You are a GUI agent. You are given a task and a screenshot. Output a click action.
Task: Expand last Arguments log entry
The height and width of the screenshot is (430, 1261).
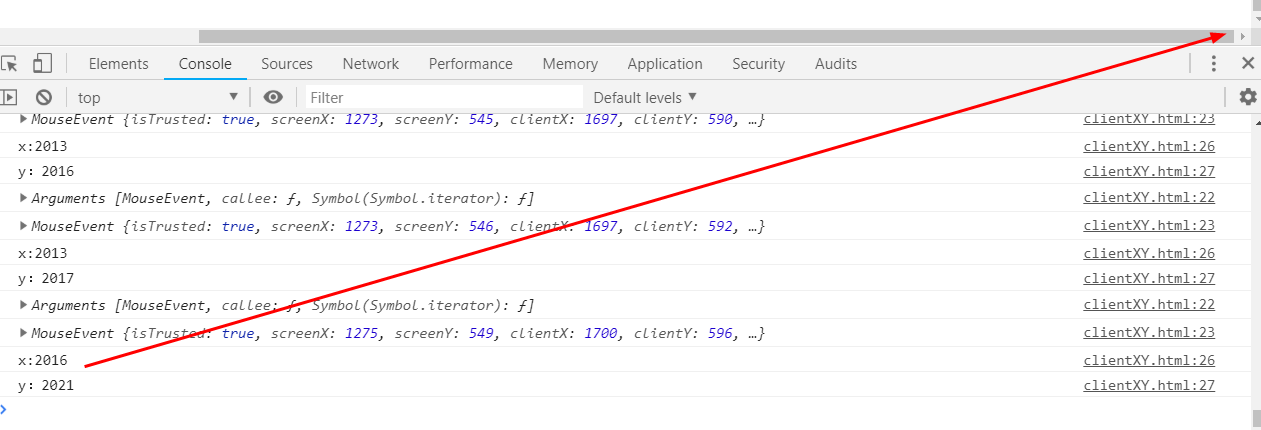coord(24,305)
